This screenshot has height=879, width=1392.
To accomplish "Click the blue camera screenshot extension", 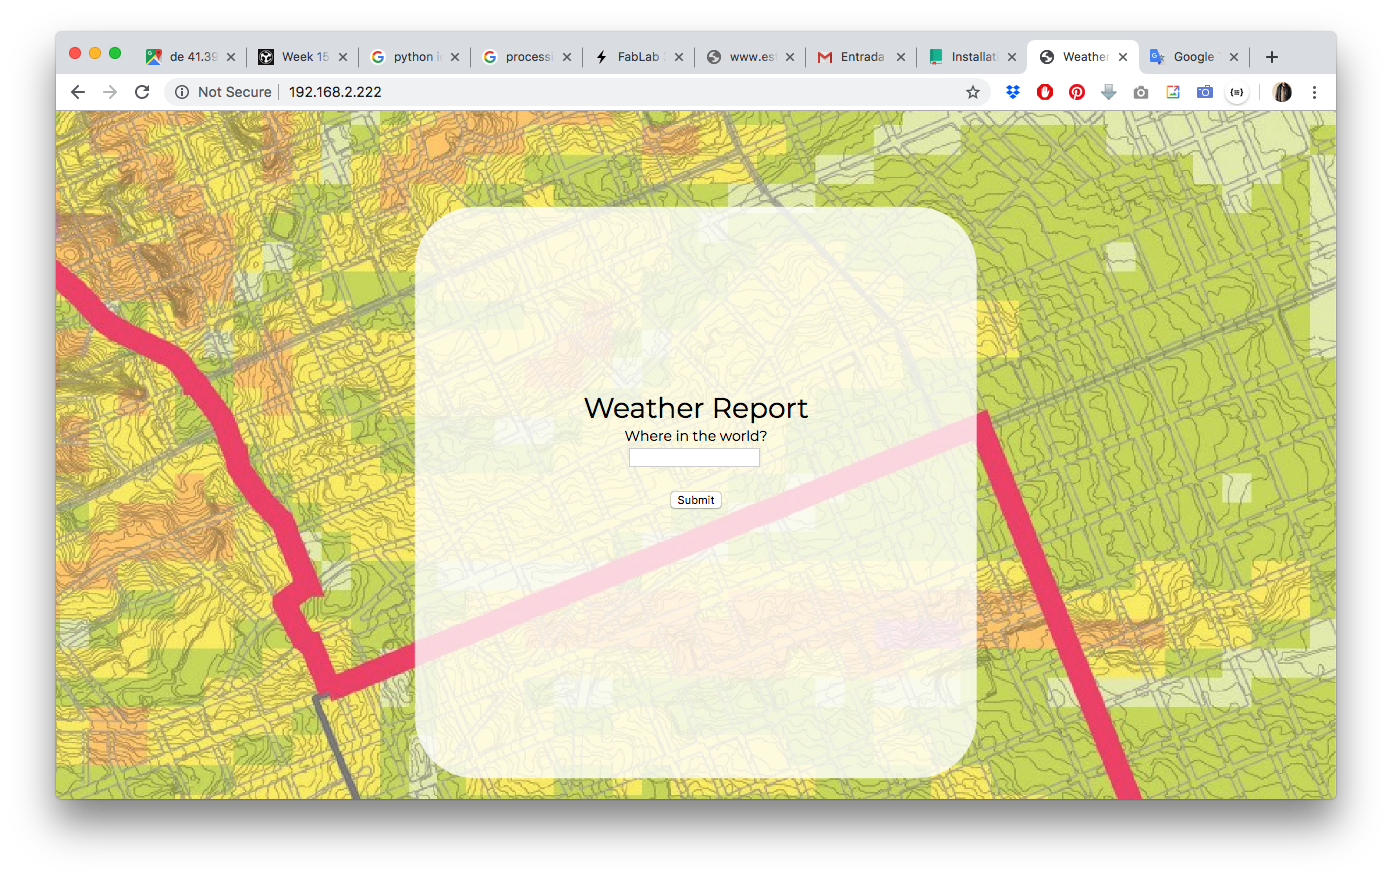I will pos(1205,92).
